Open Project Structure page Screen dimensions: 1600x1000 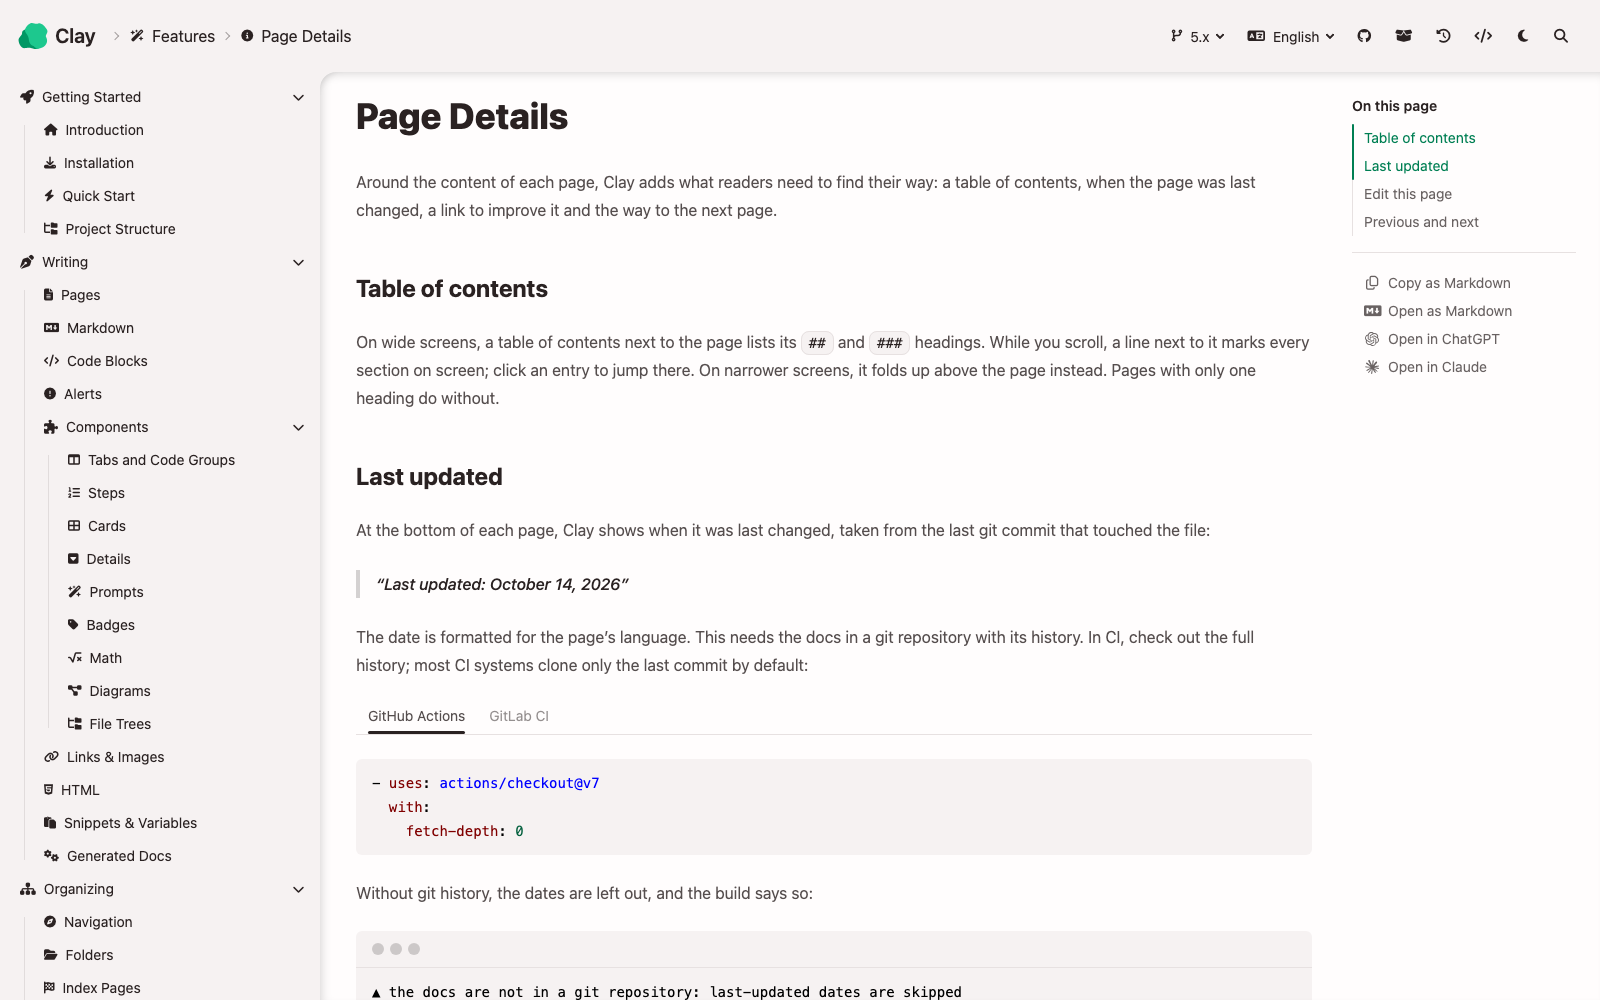point(109,229)
